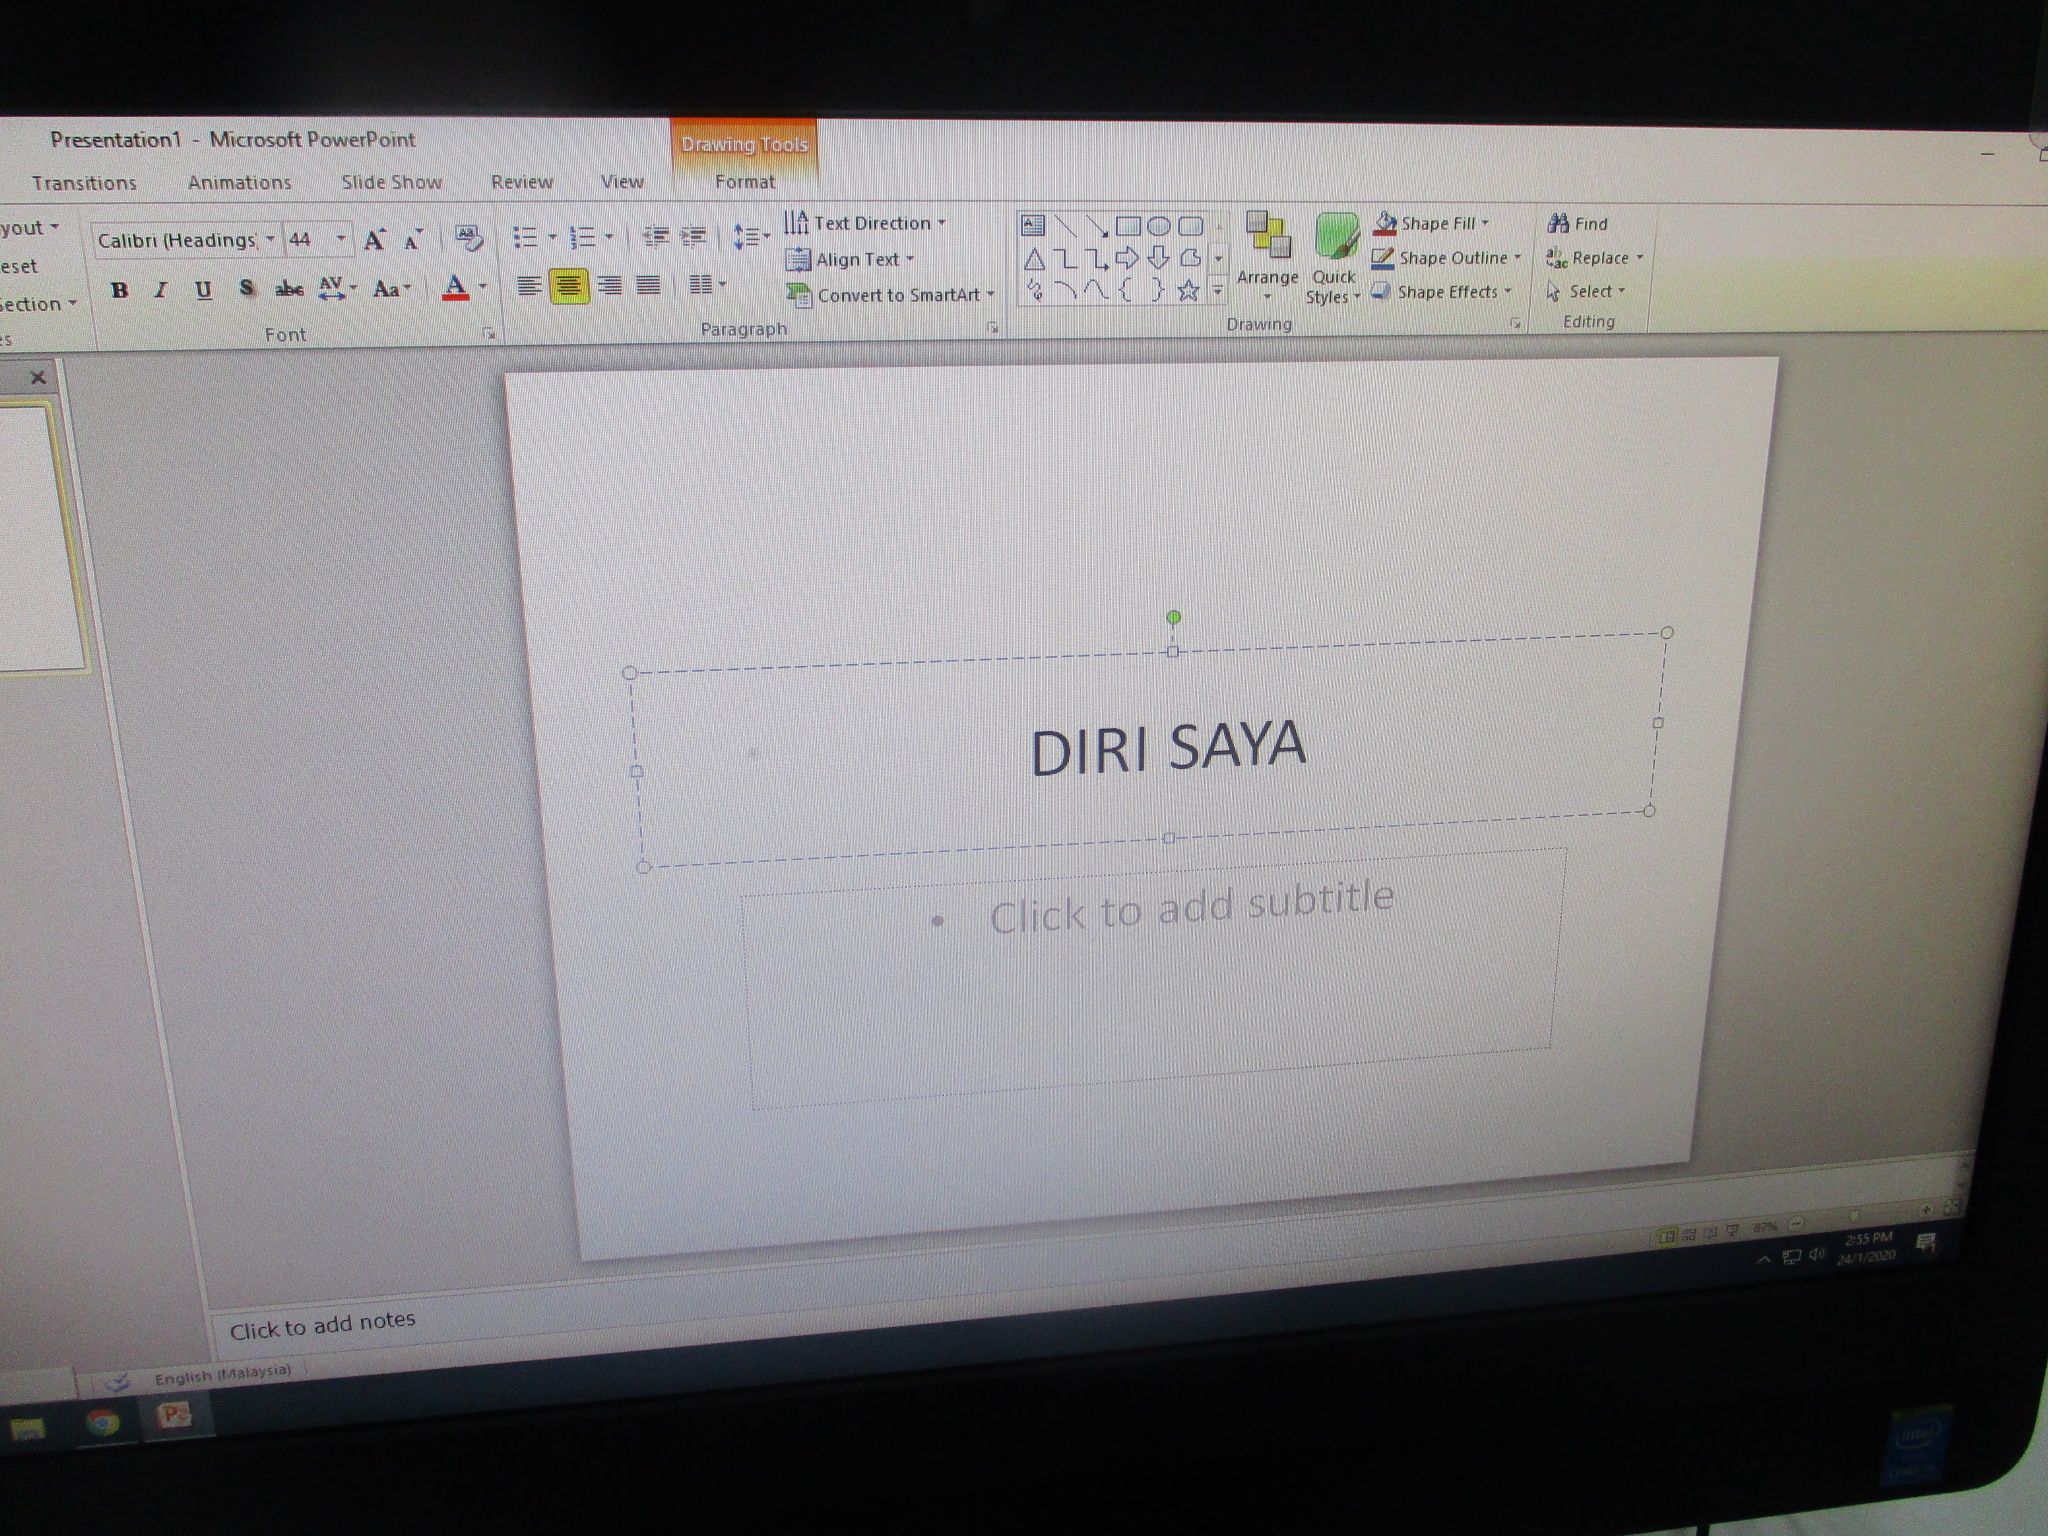This screenshot has width=2048, height=1536.
Task: Pick the star shape in gallery
Action: coord(1188,291)
